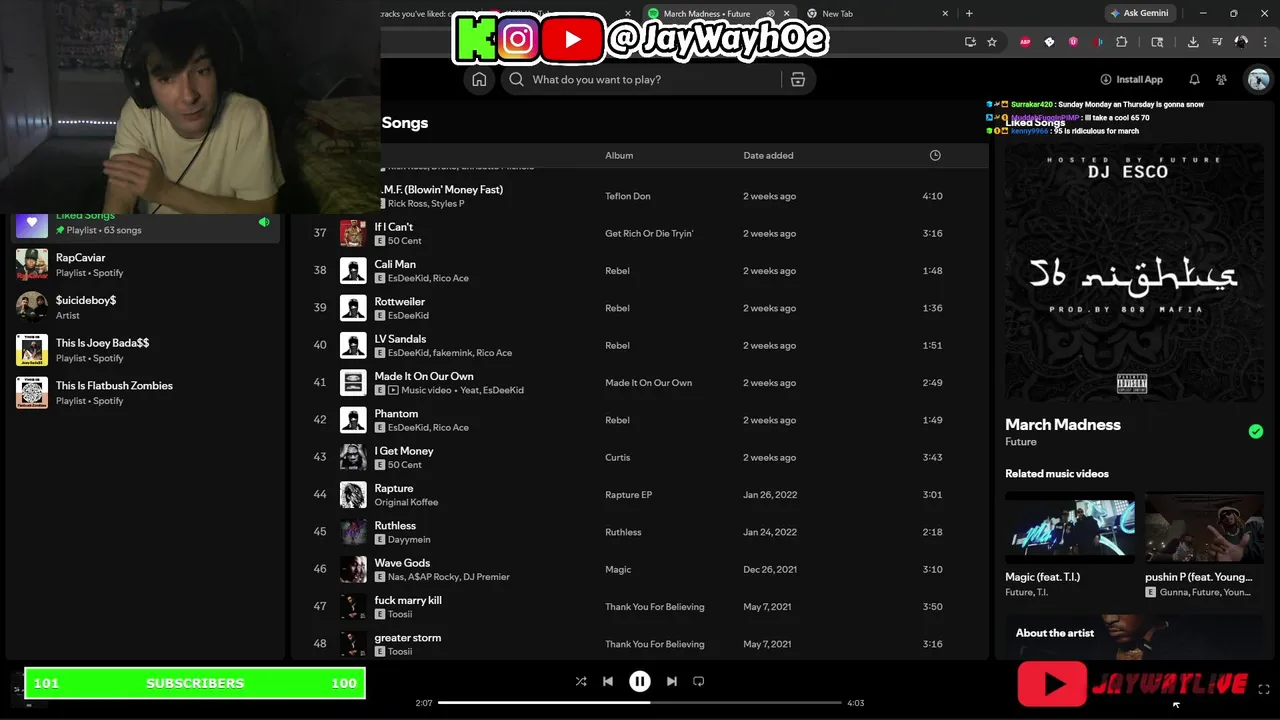Toggle the green saved checkmark for March Madness
This screenshot has width=1280, height=720.
coord(1256,432)
